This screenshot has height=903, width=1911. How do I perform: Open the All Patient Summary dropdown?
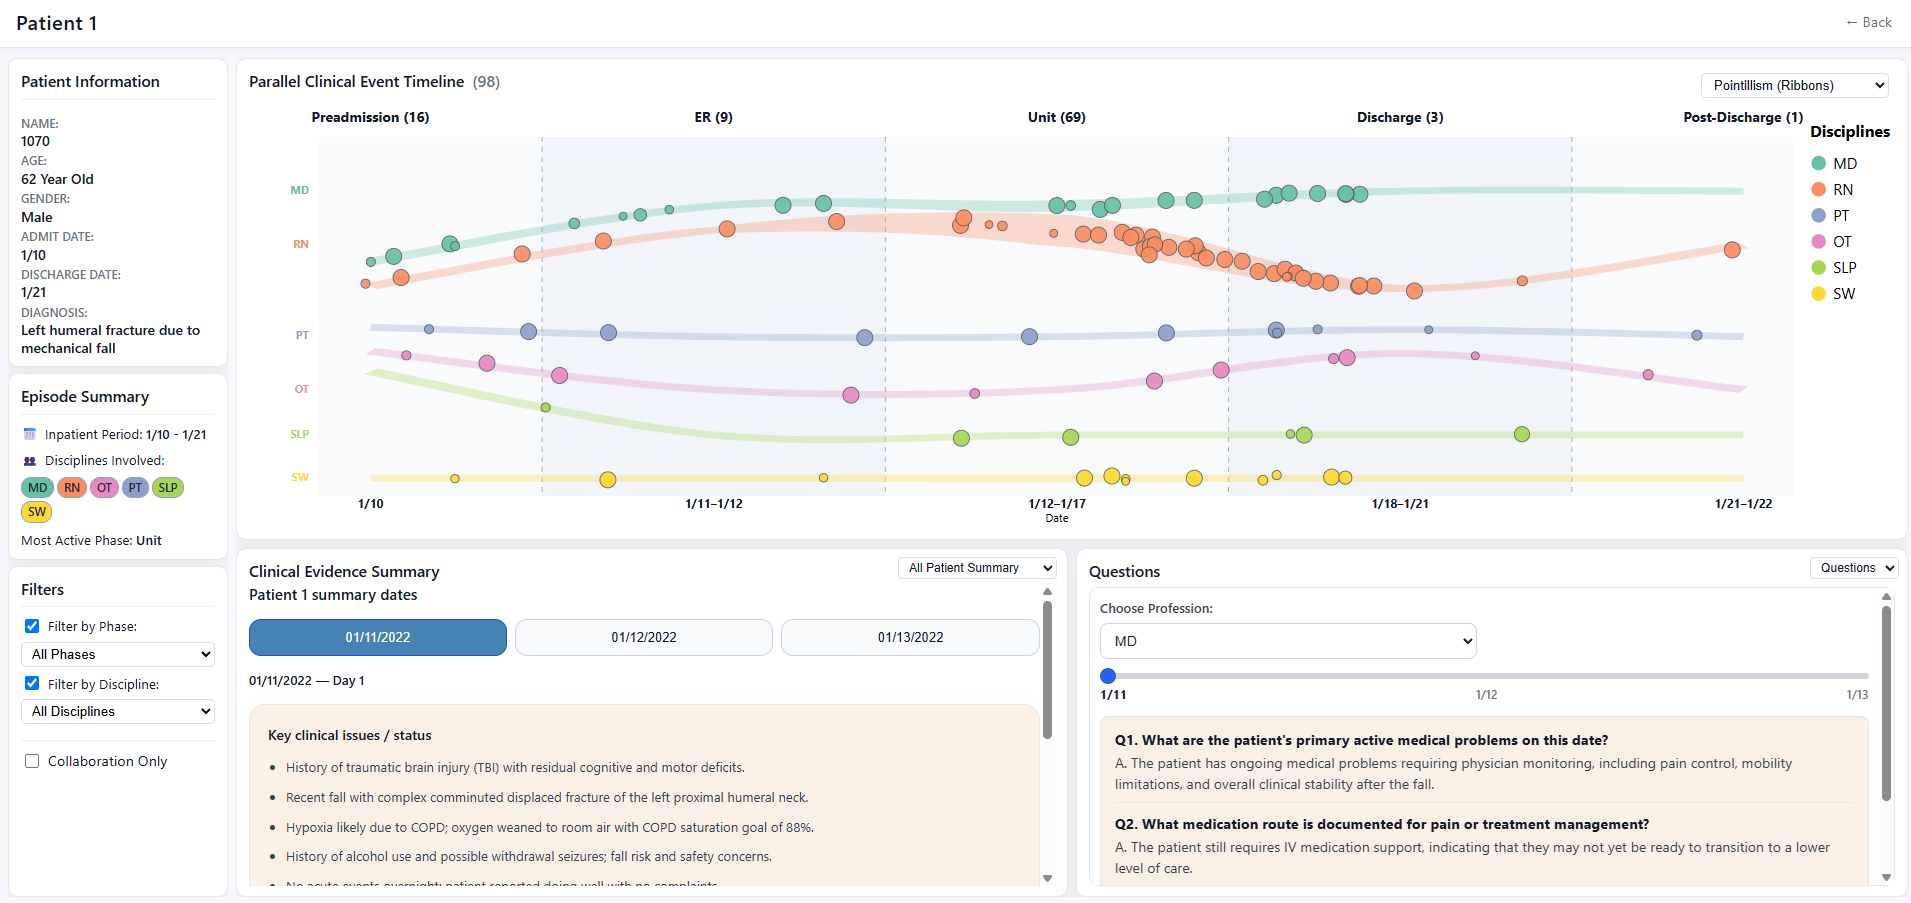pyautogui.click(x=977, y=568)
